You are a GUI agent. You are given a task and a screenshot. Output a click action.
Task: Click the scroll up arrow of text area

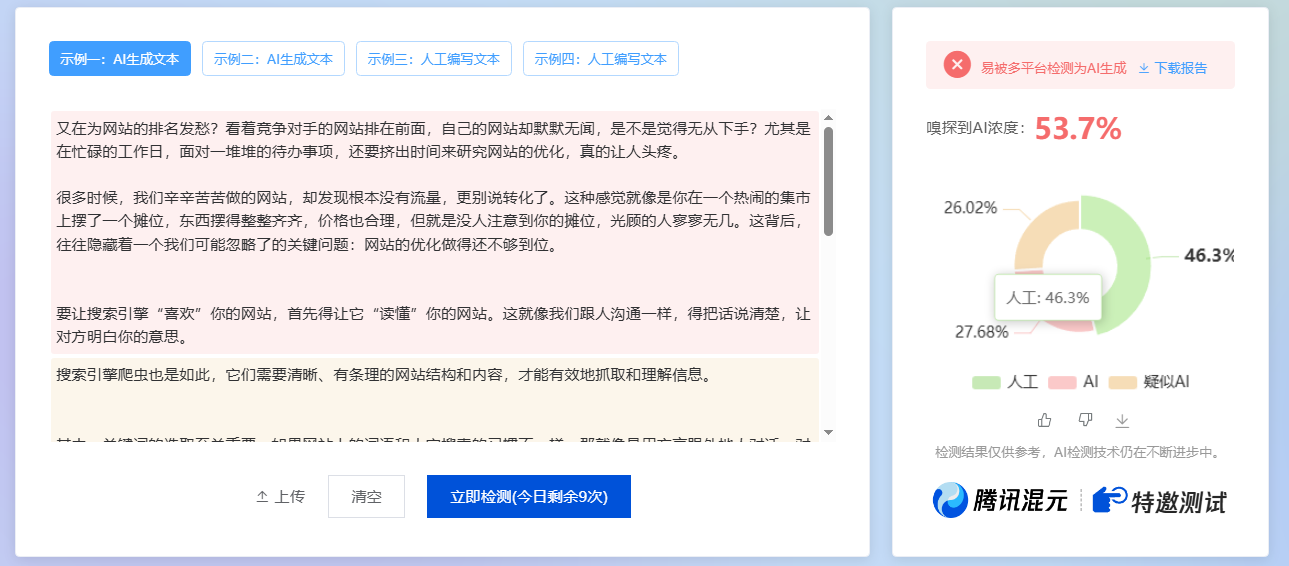[828, 118]
